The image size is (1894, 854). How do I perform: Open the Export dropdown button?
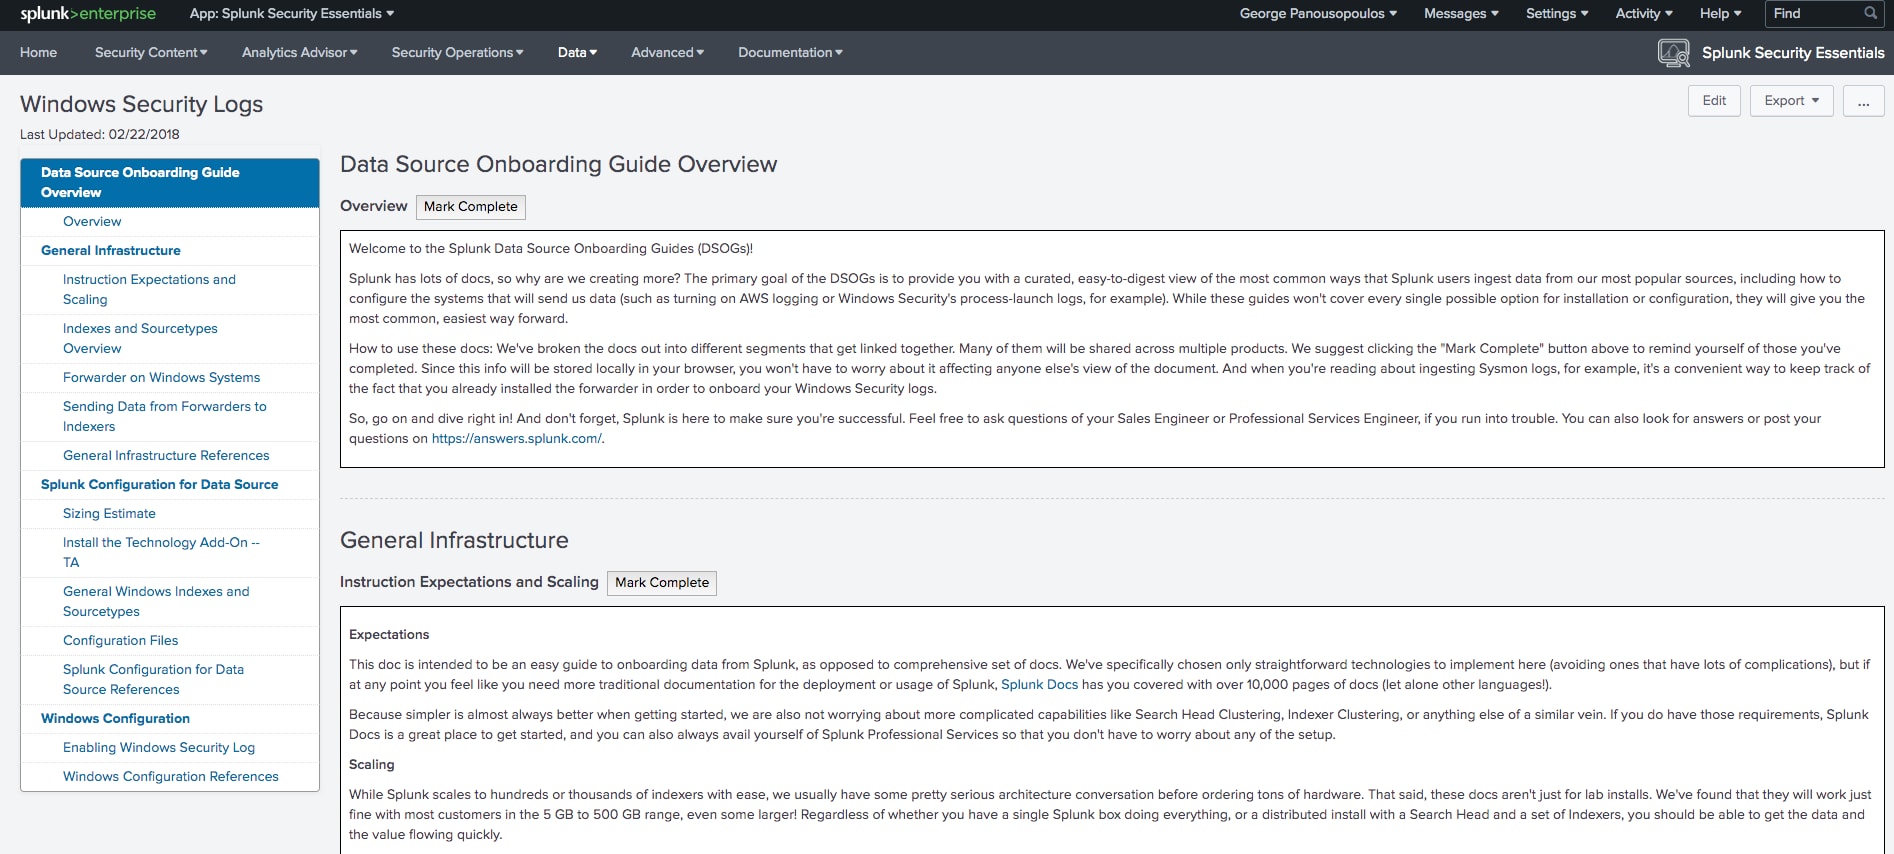[x=1791, y=101]
